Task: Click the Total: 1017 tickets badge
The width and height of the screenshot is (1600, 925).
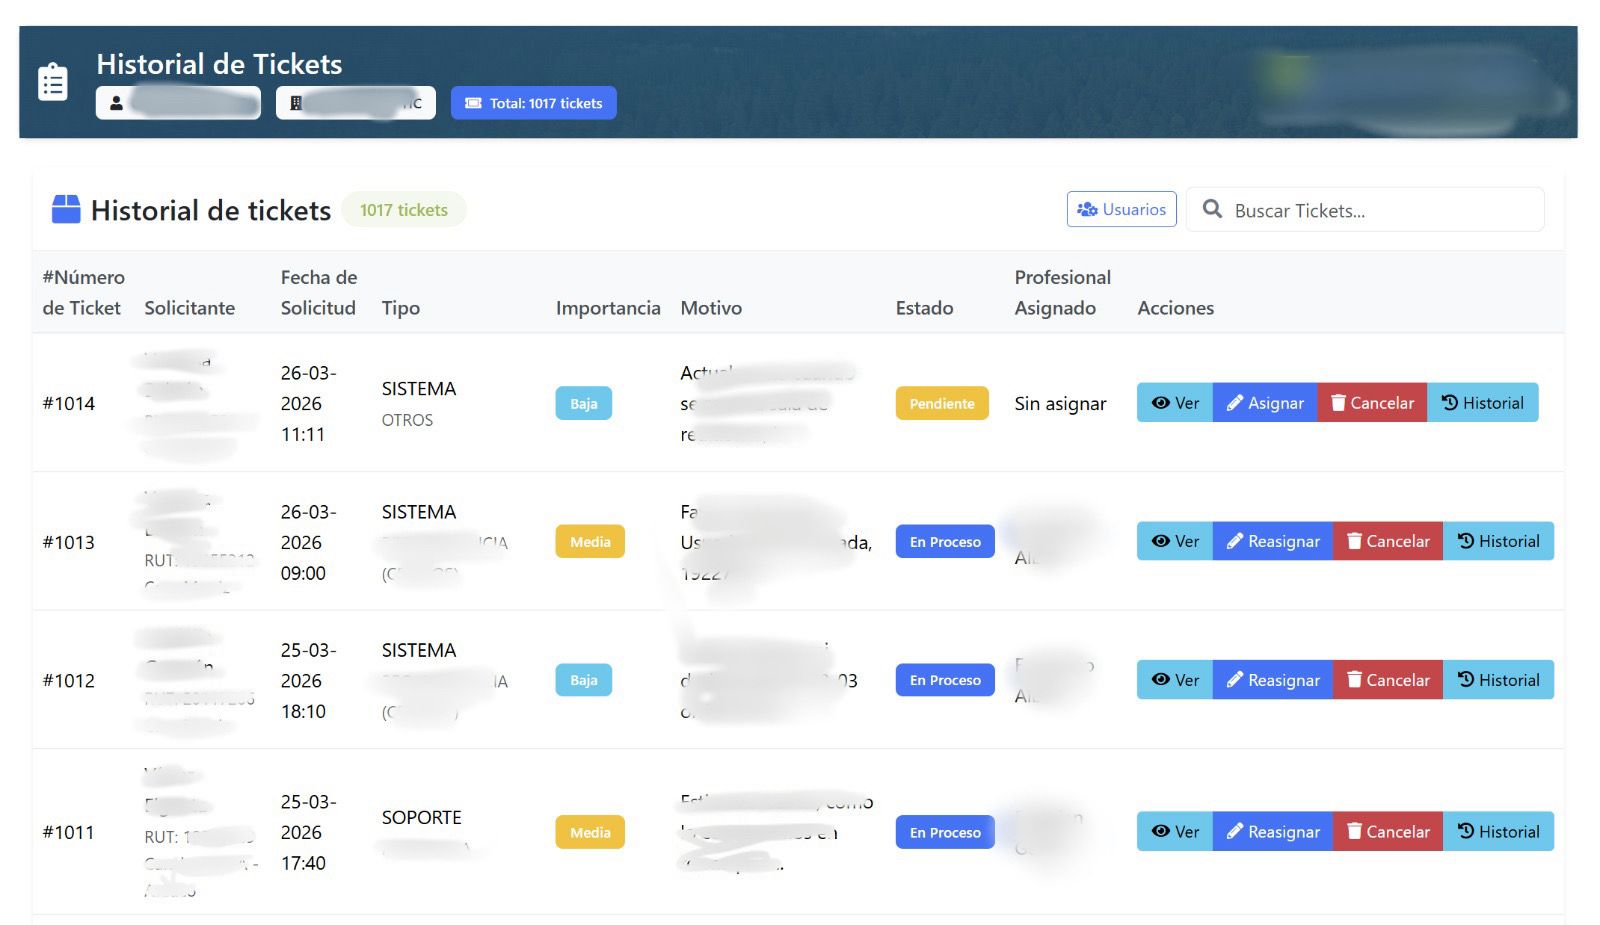Action: tap(533, 103)
